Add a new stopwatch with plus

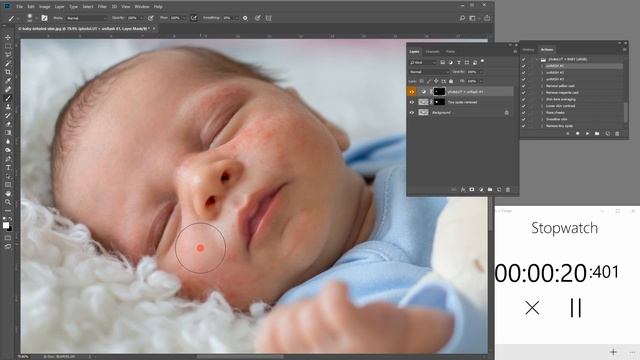613,352
